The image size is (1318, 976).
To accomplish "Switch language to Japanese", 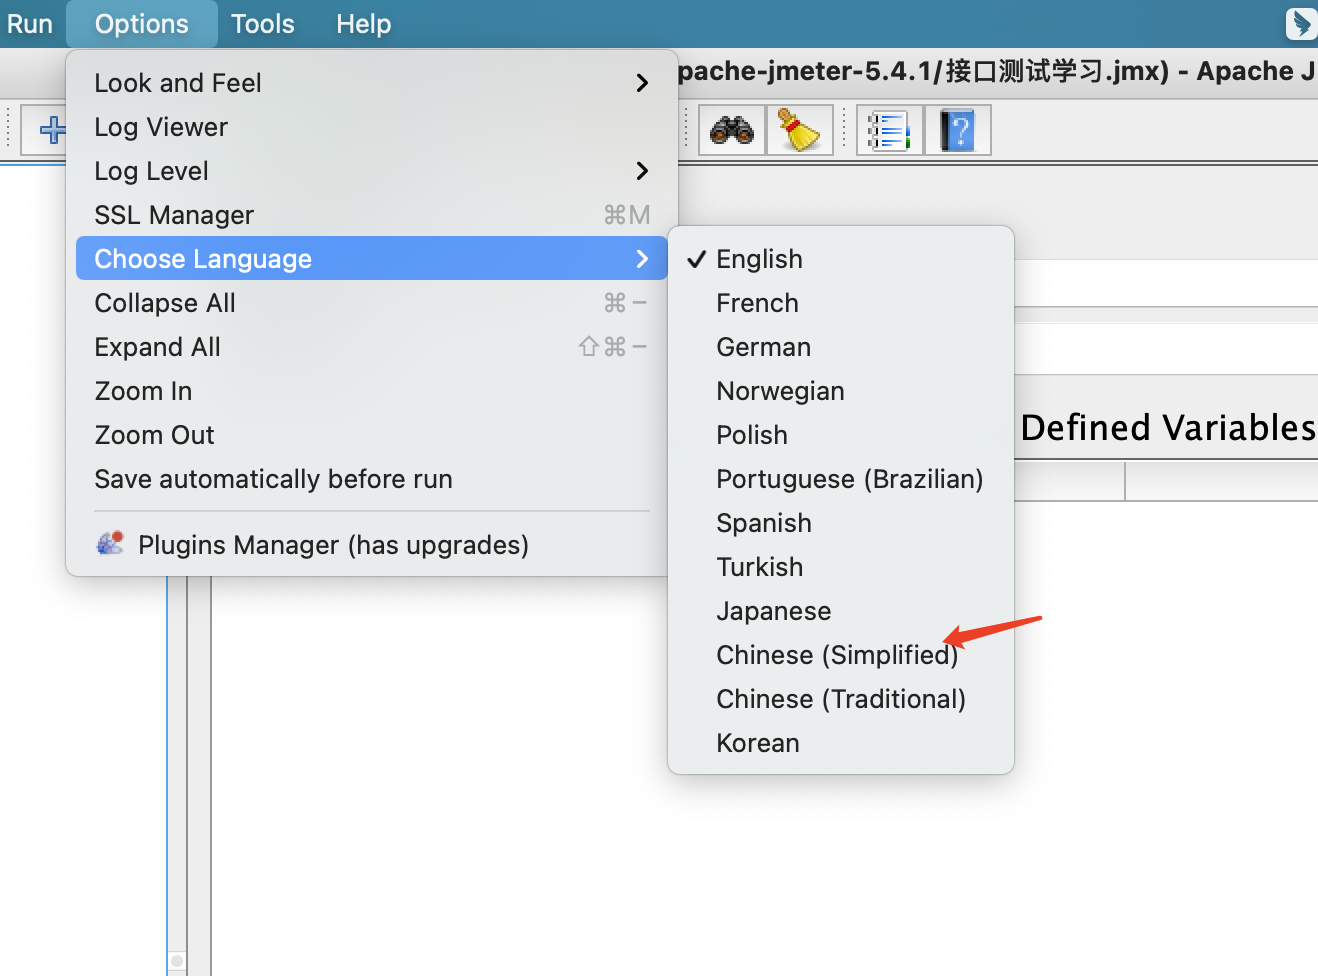I will 841,611.
